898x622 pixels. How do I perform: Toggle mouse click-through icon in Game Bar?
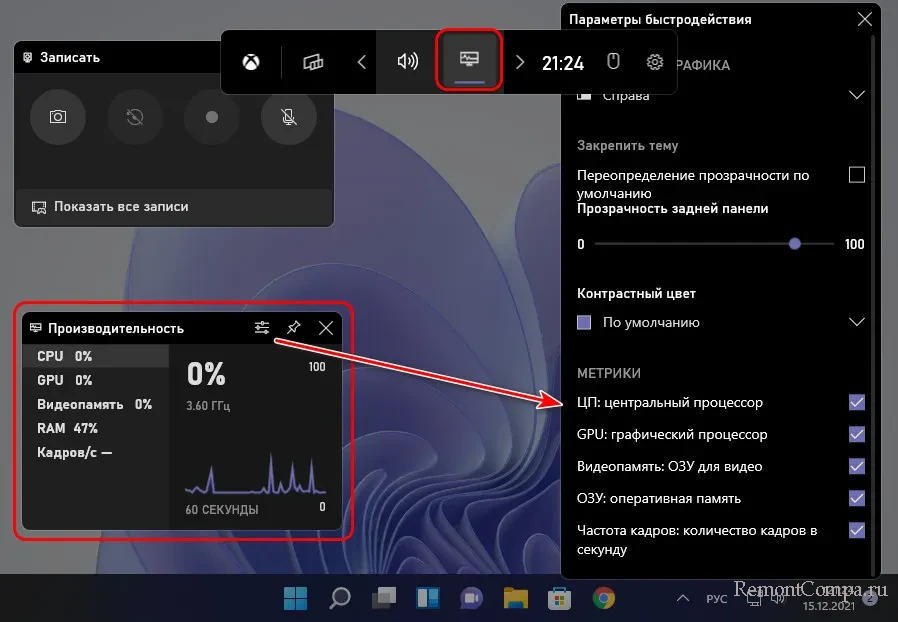click(x=613, y=61)
